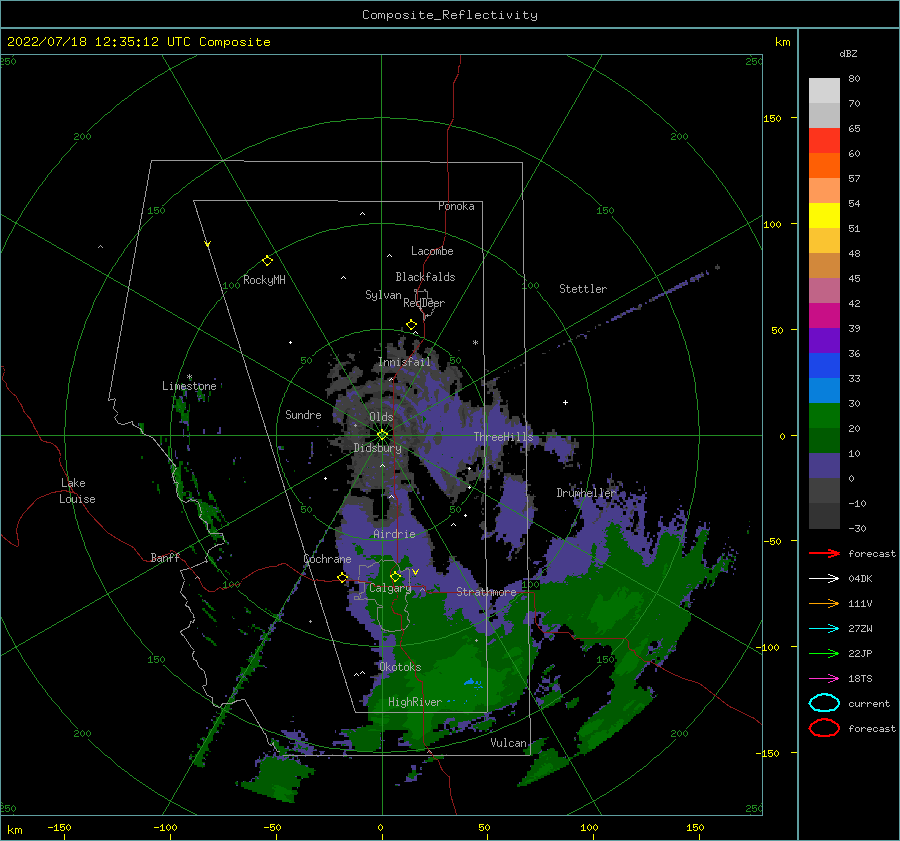Image resolution: width=900 pixels, height=841 pixels.
Task: Click the green 22JP arrow icon
Action: [824, 653]
